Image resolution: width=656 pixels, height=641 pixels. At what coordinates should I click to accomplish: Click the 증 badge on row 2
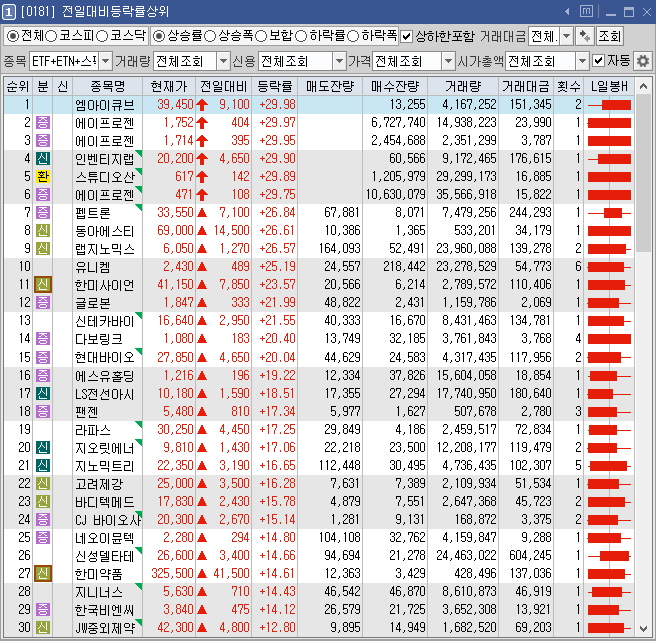(x=43, y=123)
